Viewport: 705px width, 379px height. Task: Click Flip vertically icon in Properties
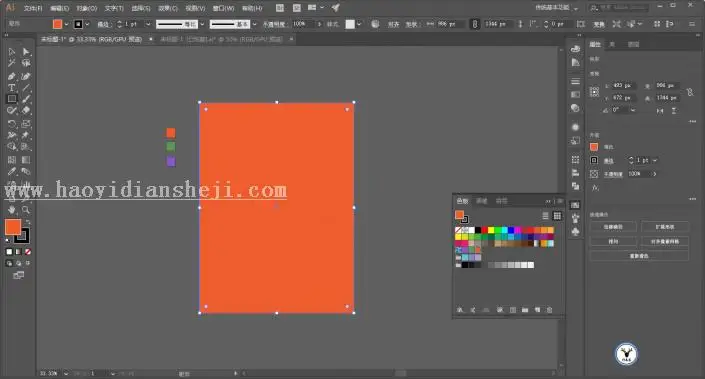click(674, 110)
